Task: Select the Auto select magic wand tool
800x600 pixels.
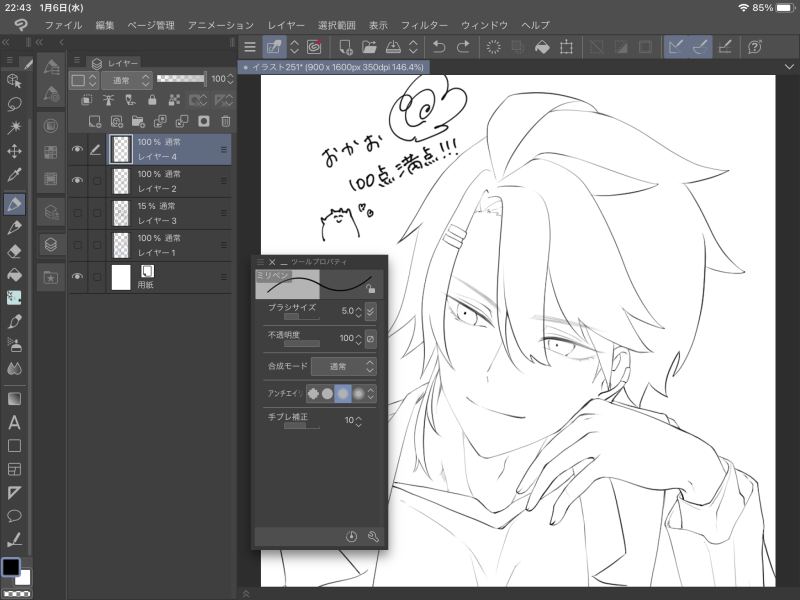Action: pyautogui.click(x=14, y=127)
